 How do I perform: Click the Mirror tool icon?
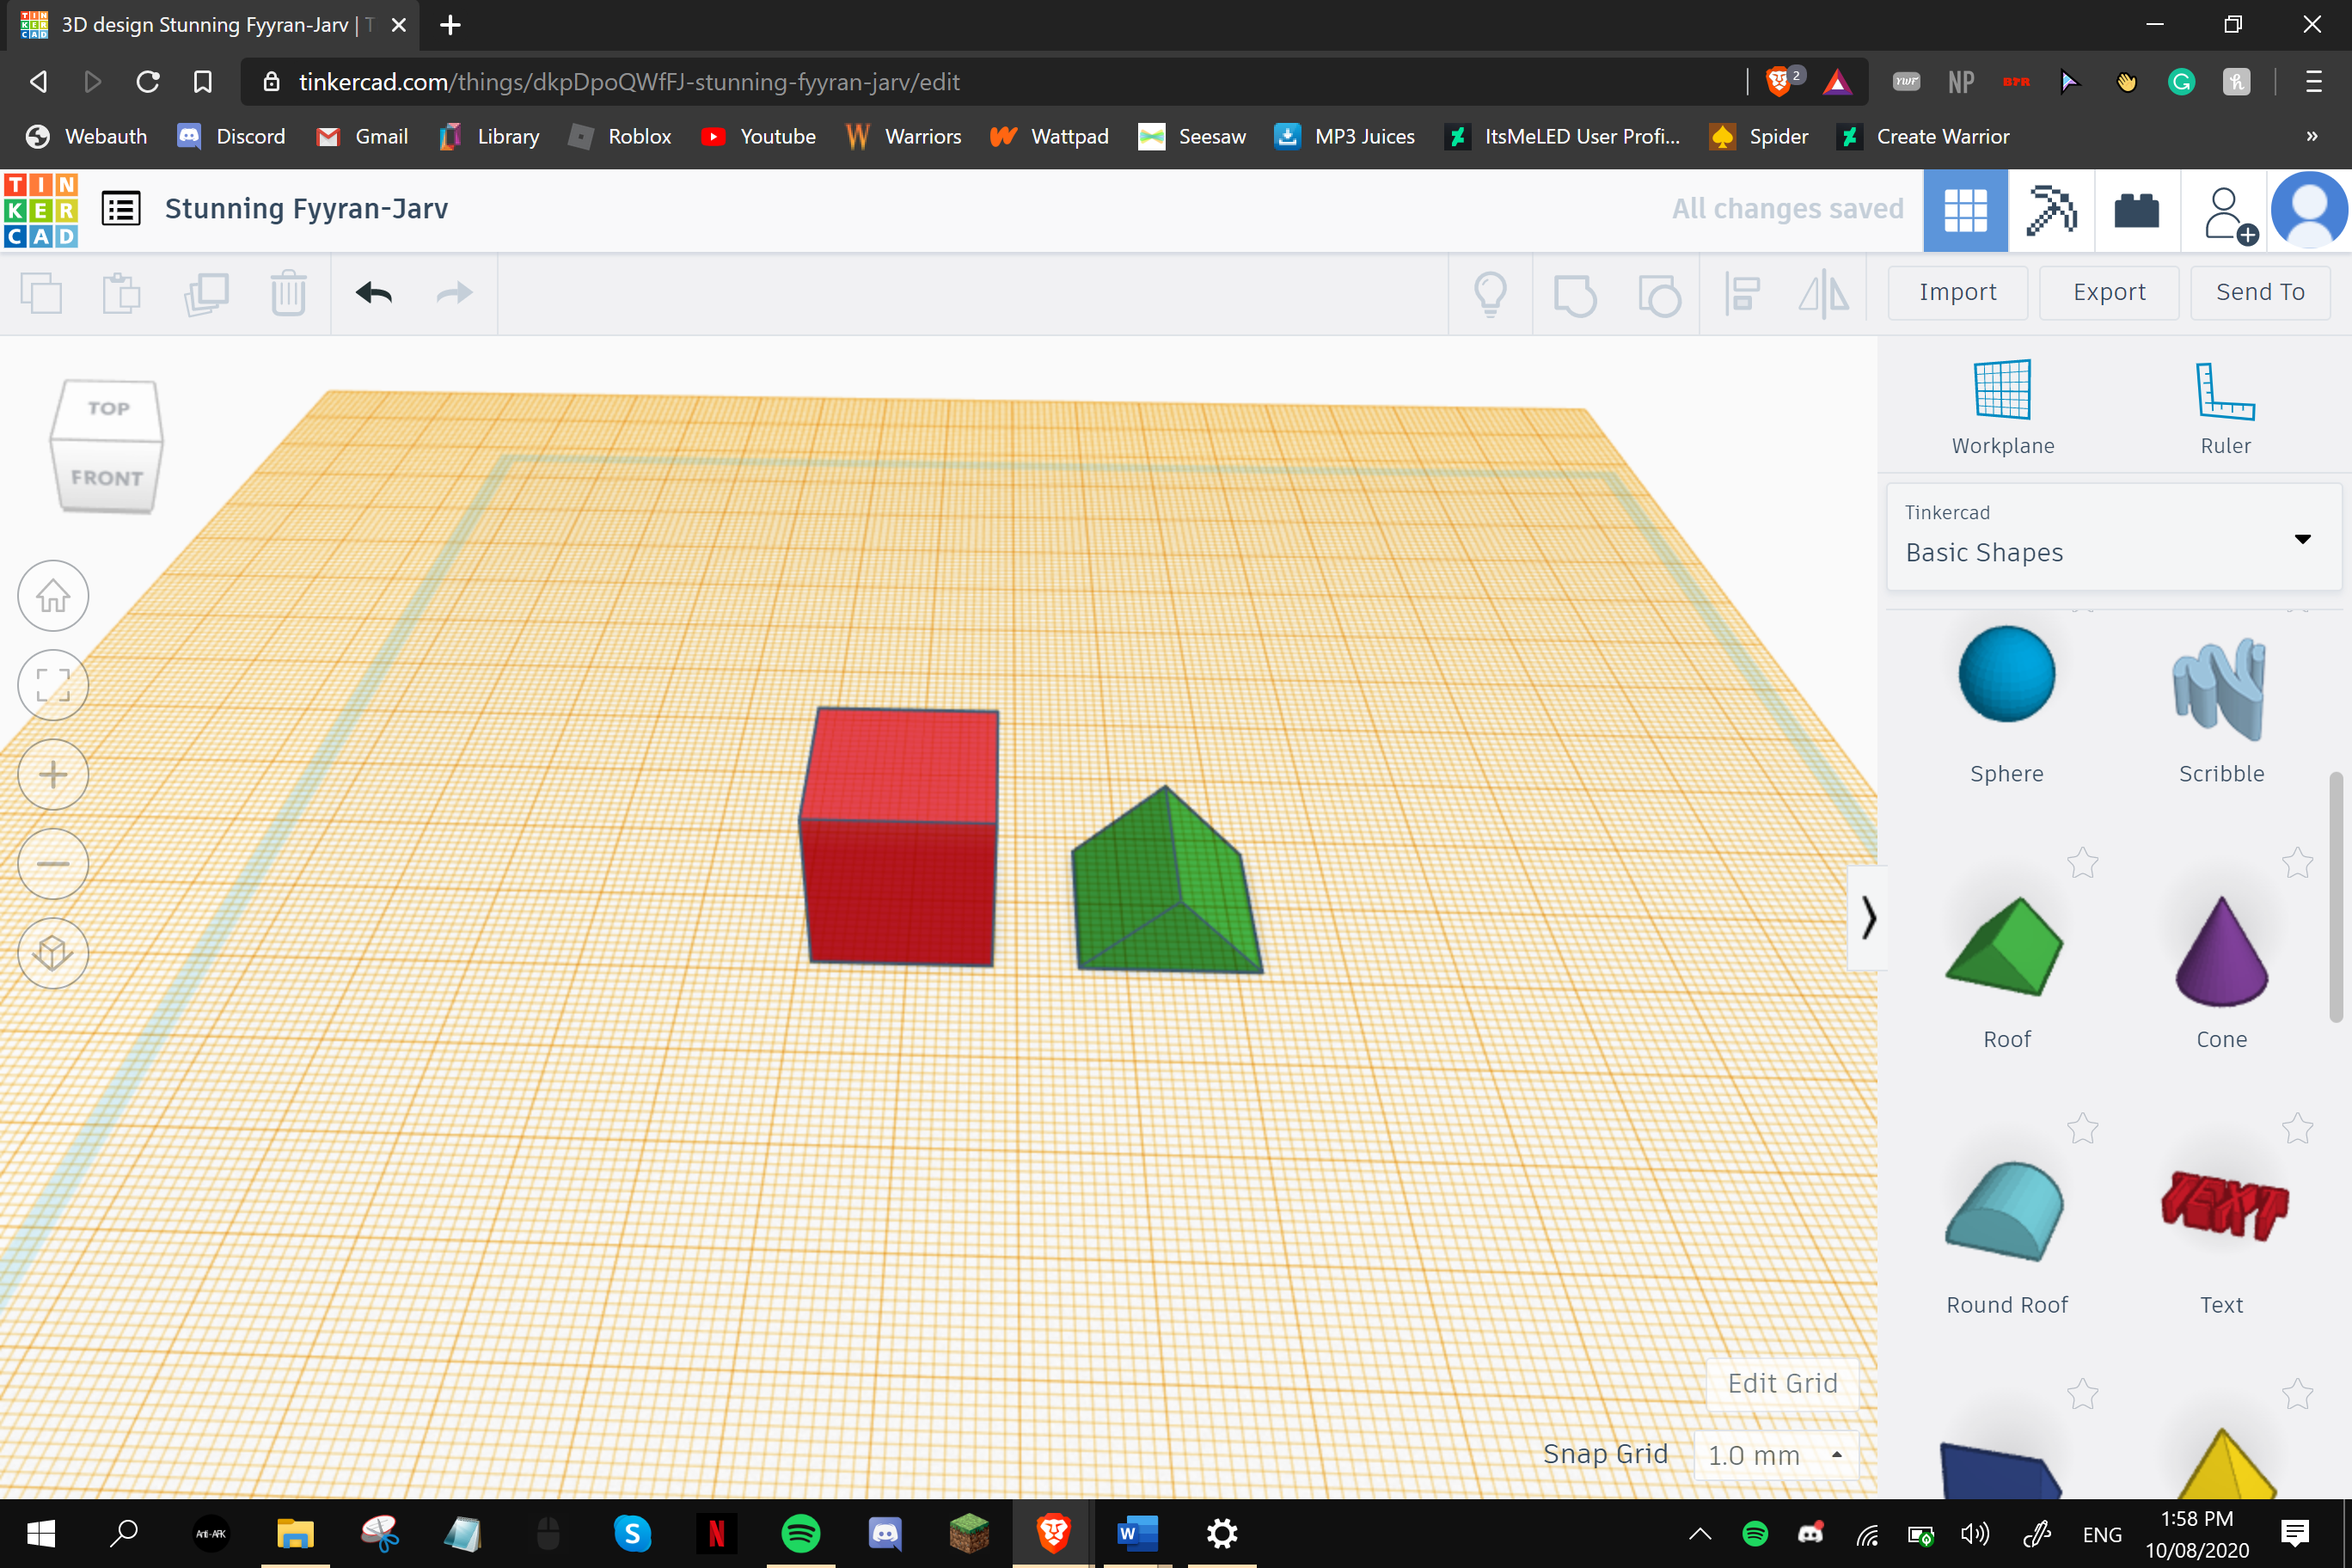click(1824, 294)
